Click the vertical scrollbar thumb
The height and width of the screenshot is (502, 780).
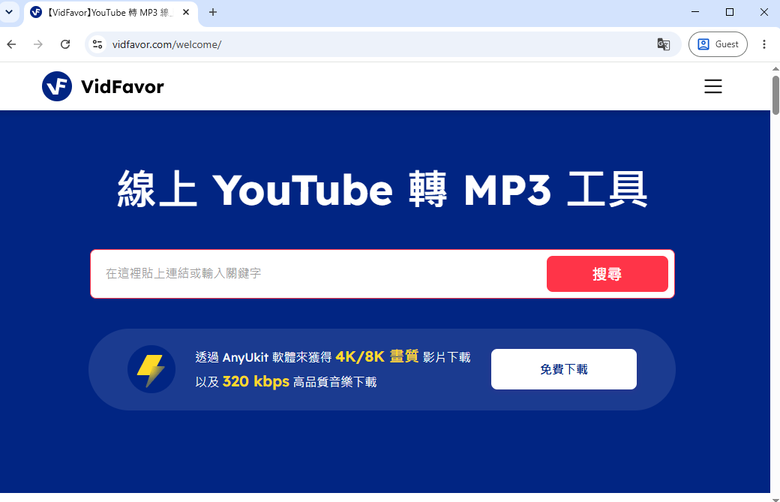[x=775, y=95]
